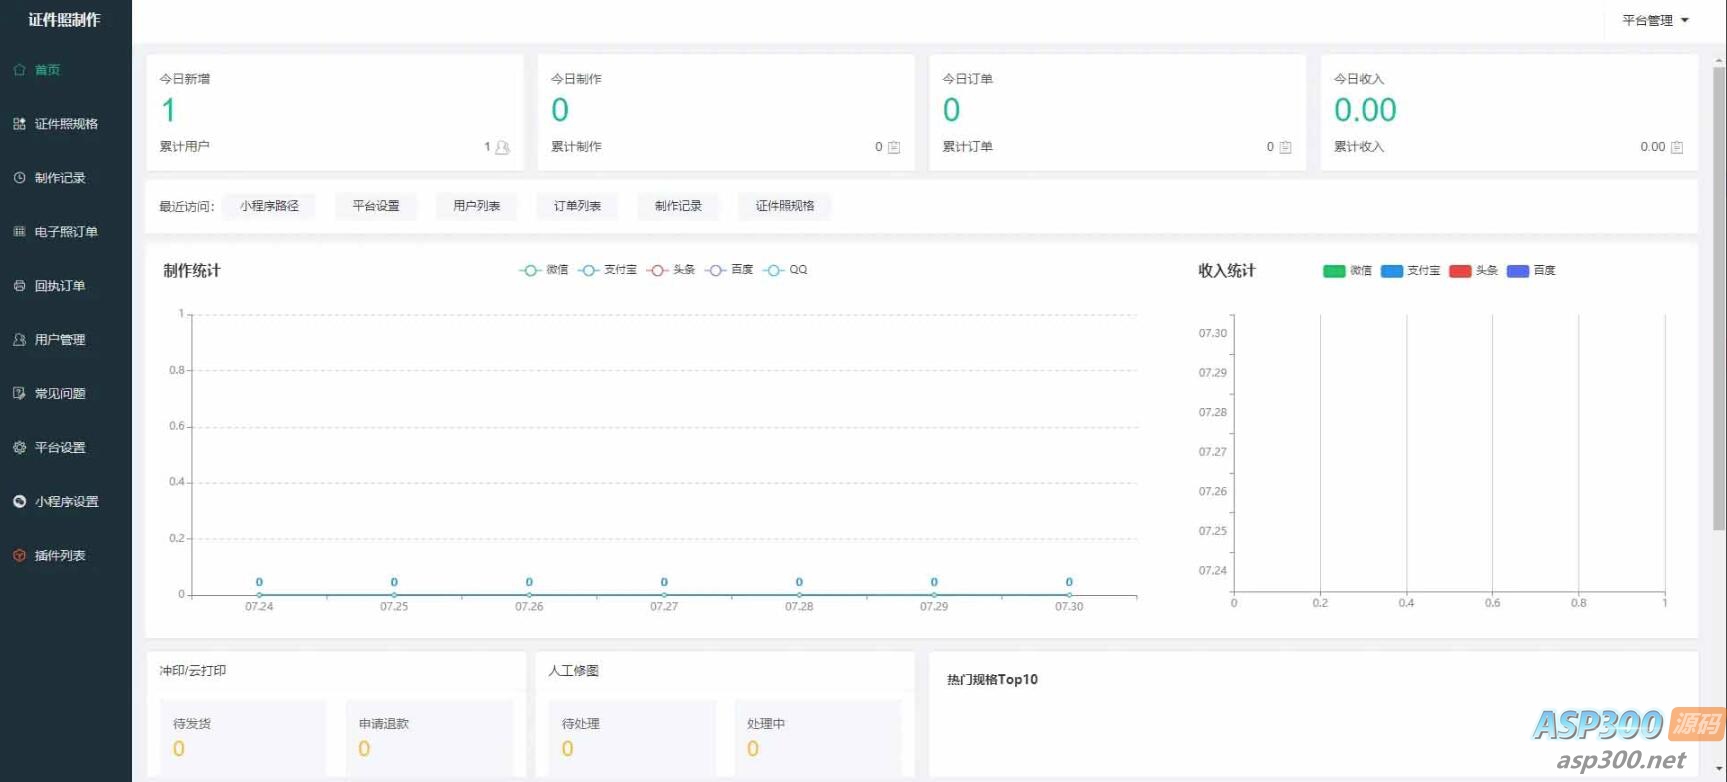Click the 回执订单 printer icon
The width and height of the screenshot is (1727, 782).
pos(19,286)
